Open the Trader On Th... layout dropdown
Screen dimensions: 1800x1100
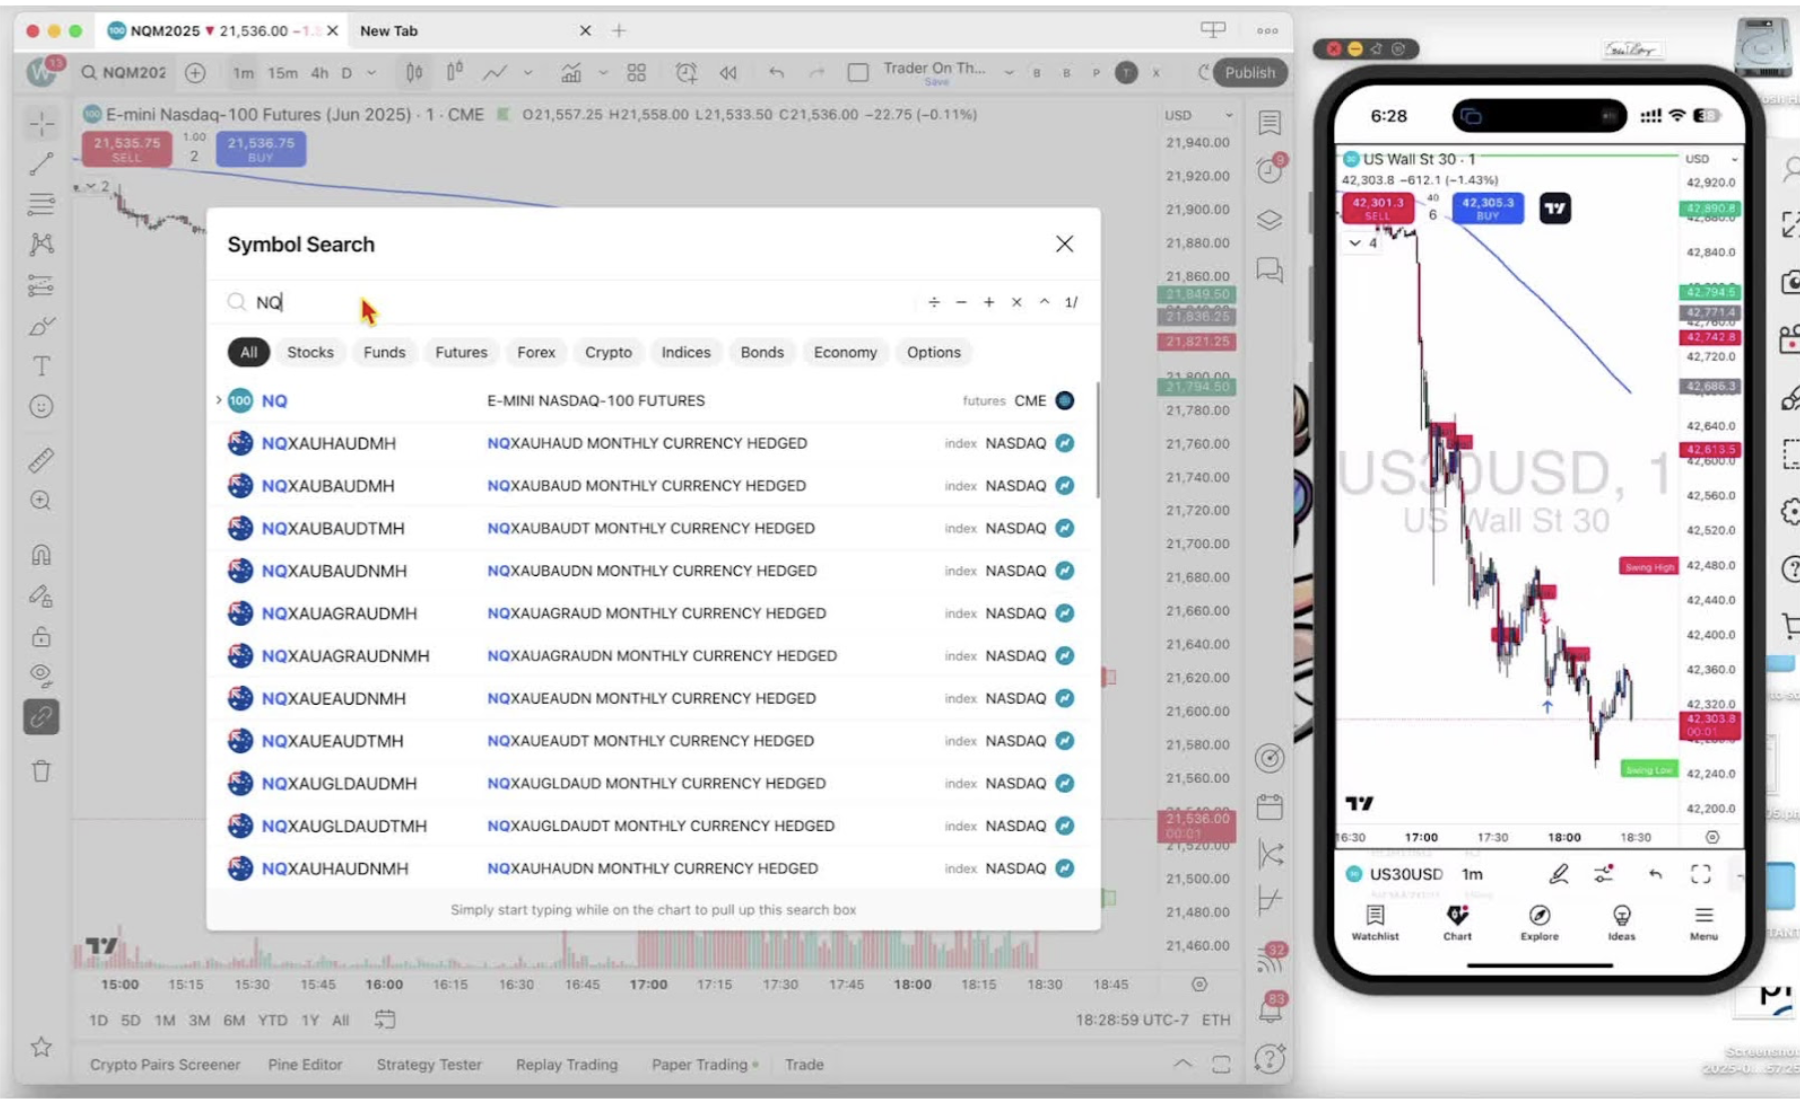point(1009,73)
